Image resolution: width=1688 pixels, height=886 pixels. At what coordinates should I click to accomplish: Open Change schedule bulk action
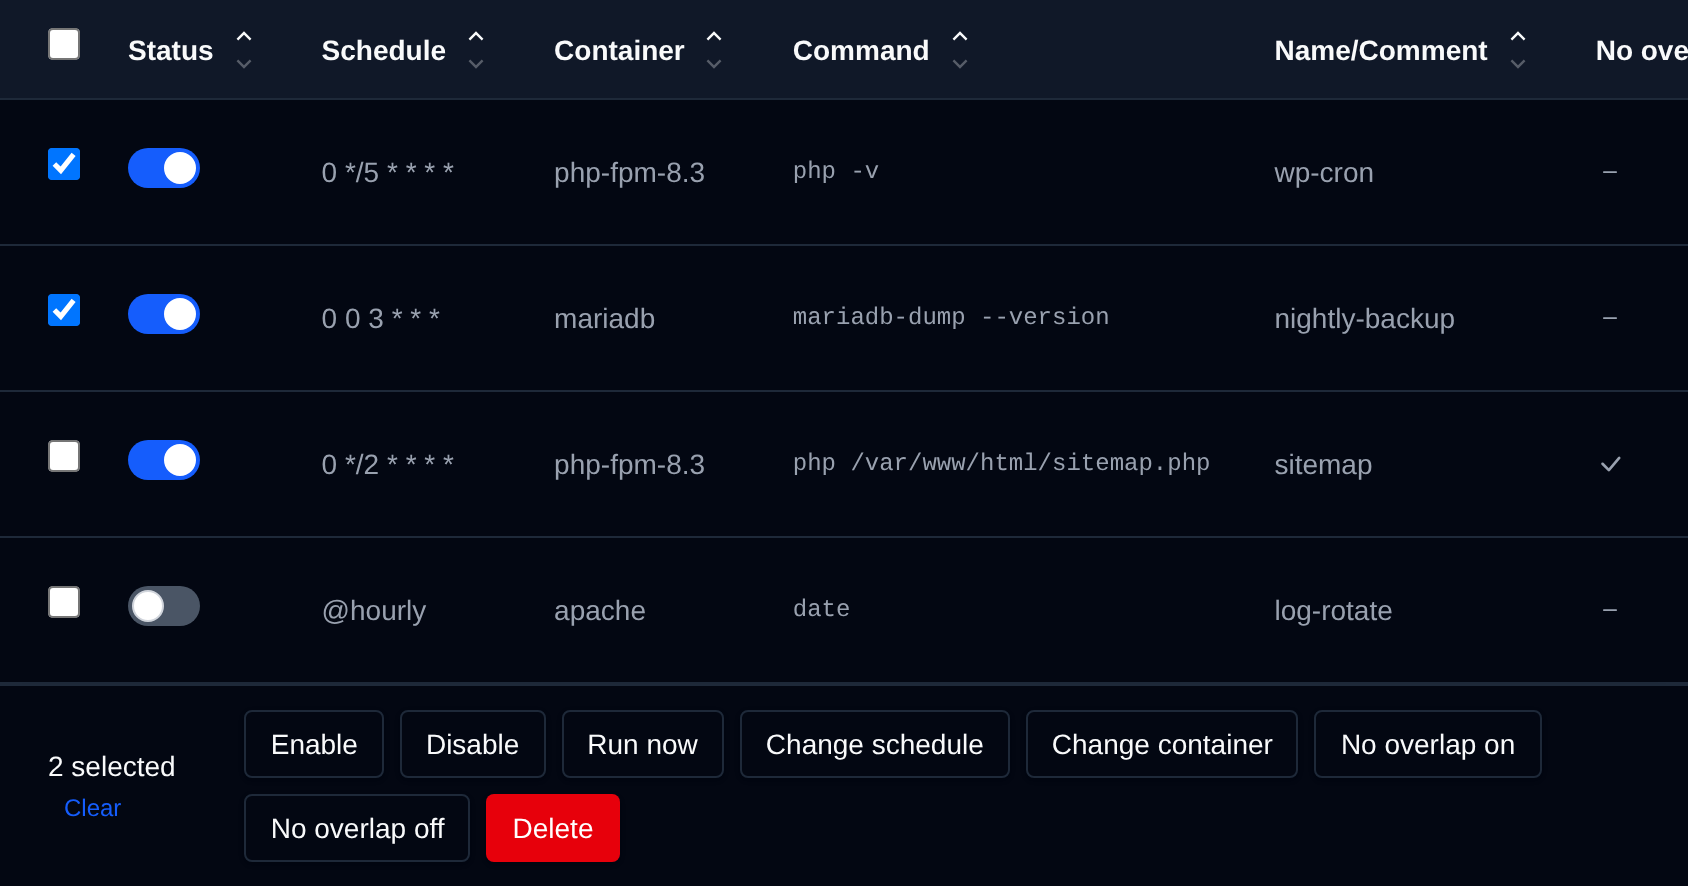pos(875,744)
